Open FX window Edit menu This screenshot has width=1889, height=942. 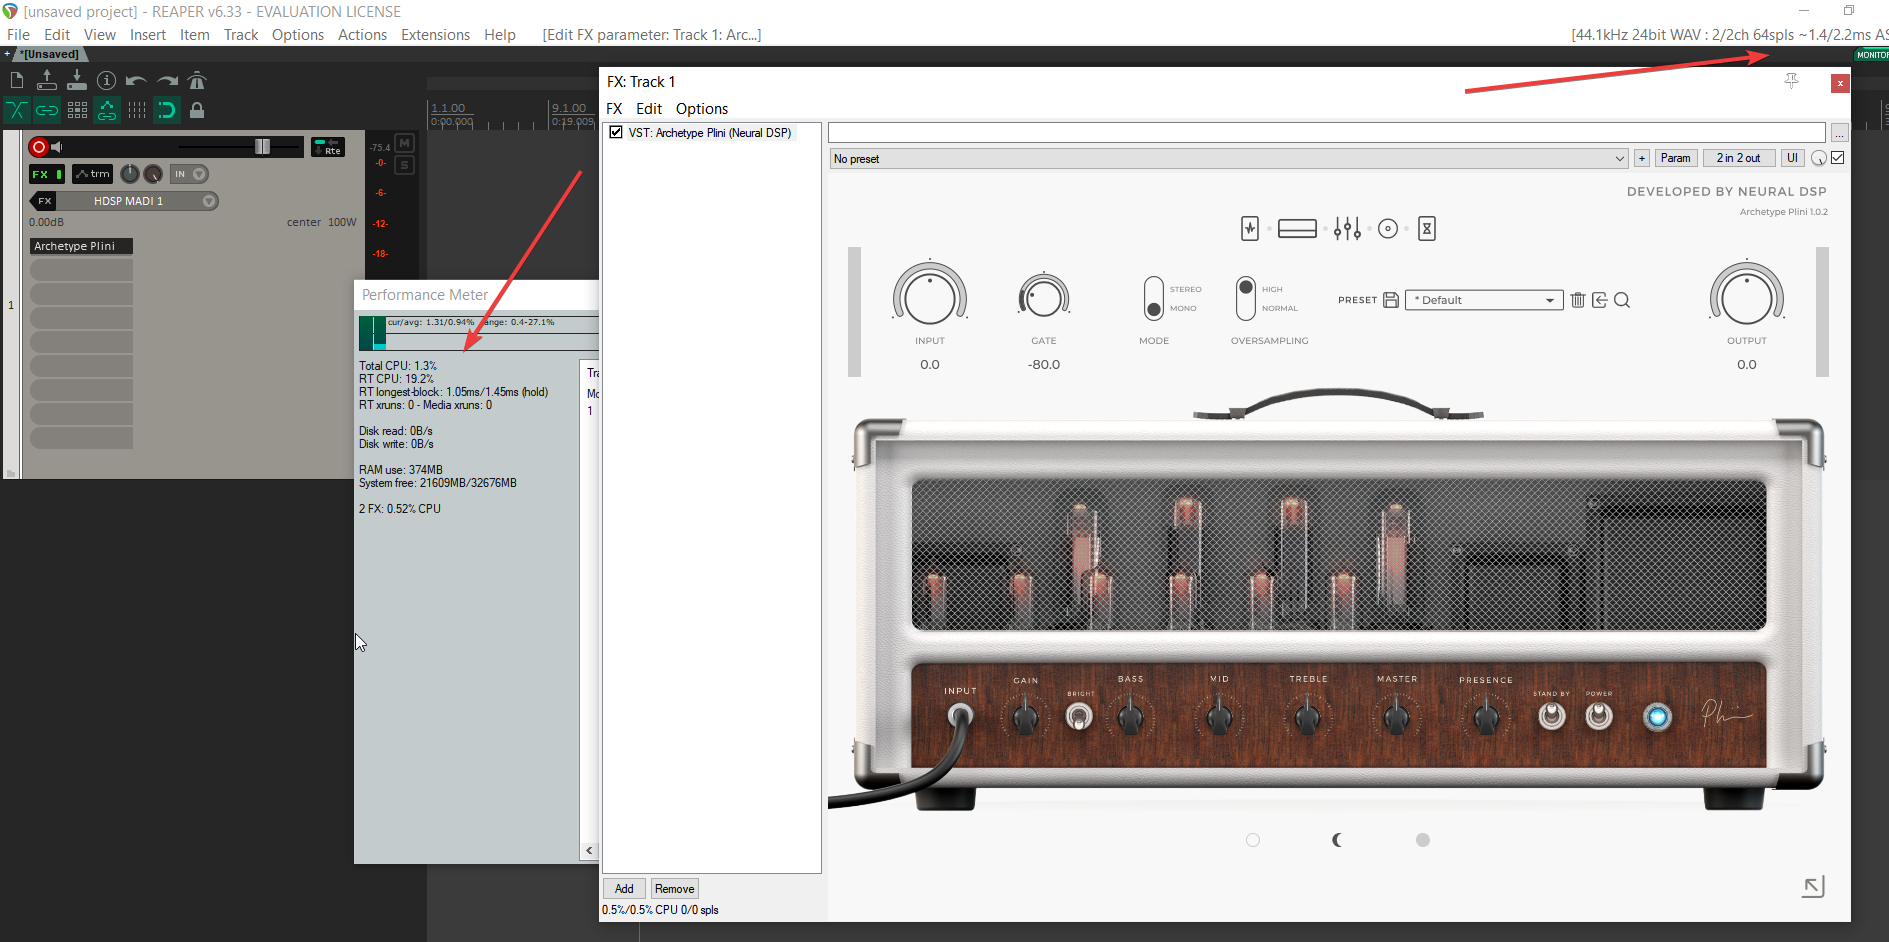coord(649,109)
